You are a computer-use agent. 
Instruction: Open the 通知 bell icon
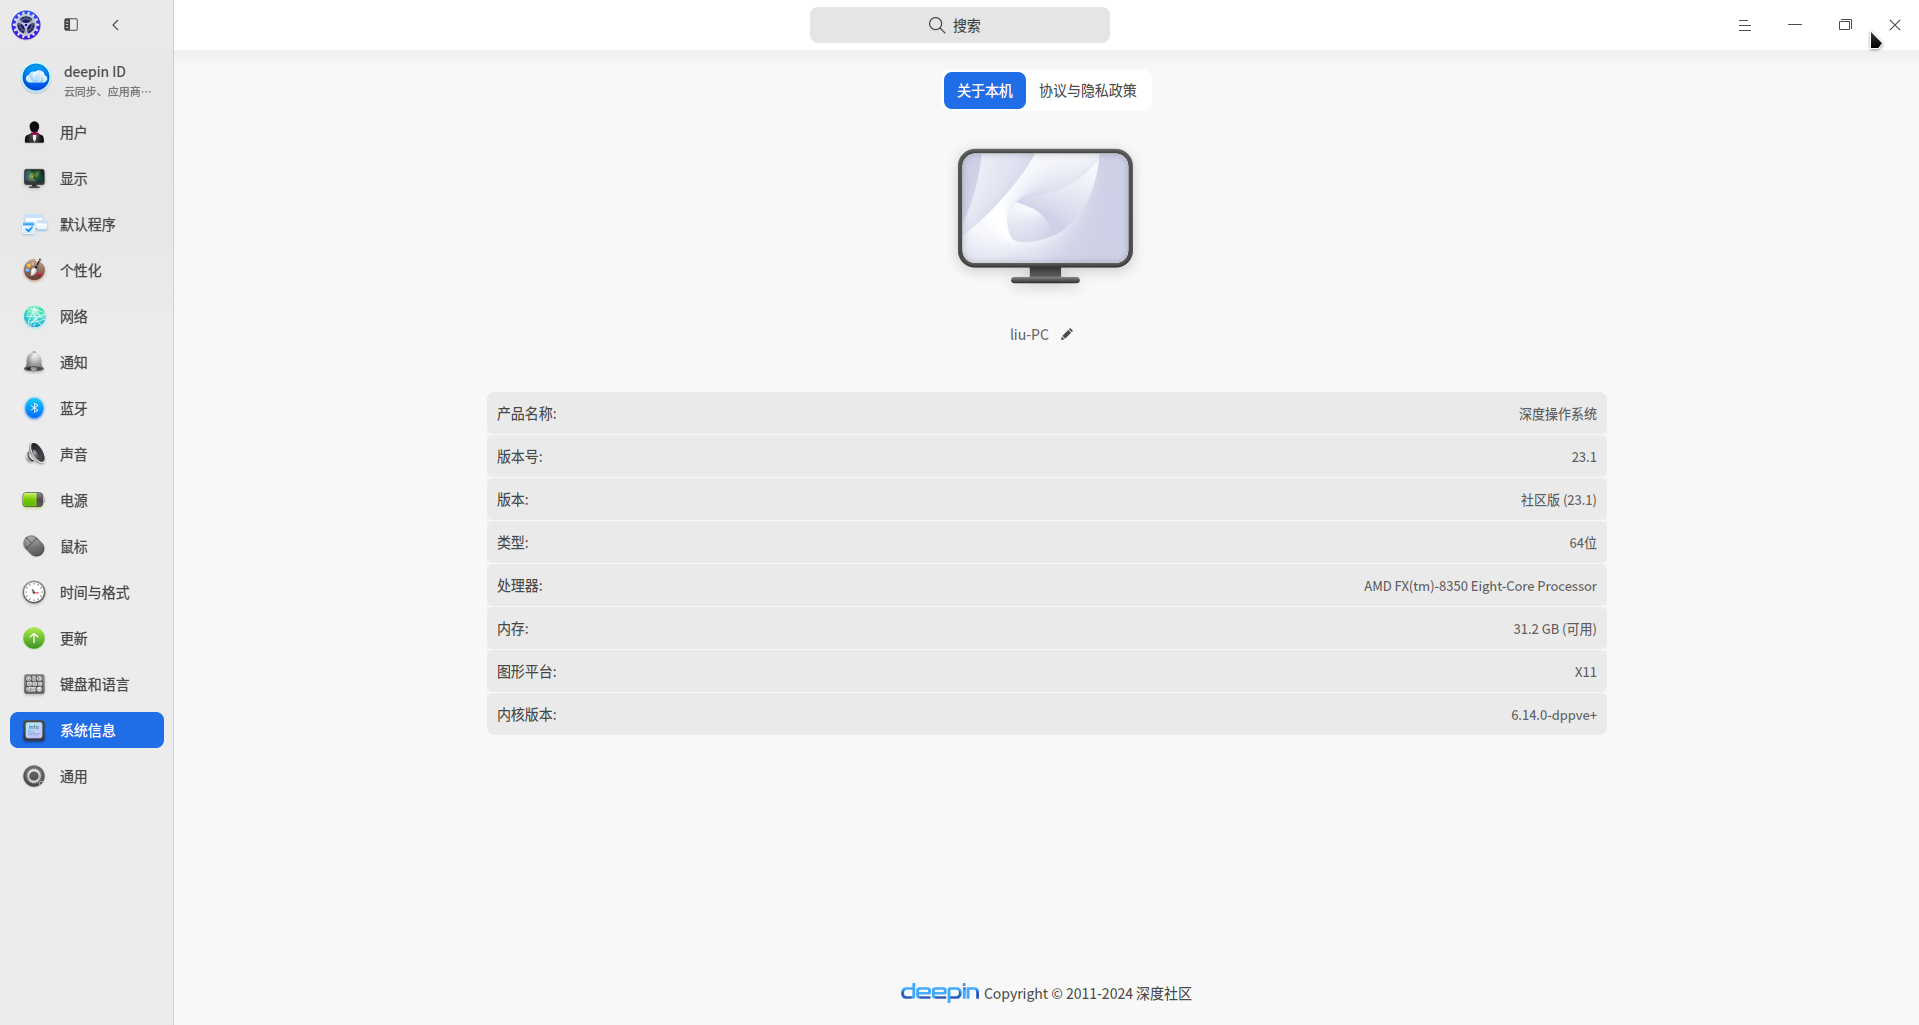tap(34, 362)
